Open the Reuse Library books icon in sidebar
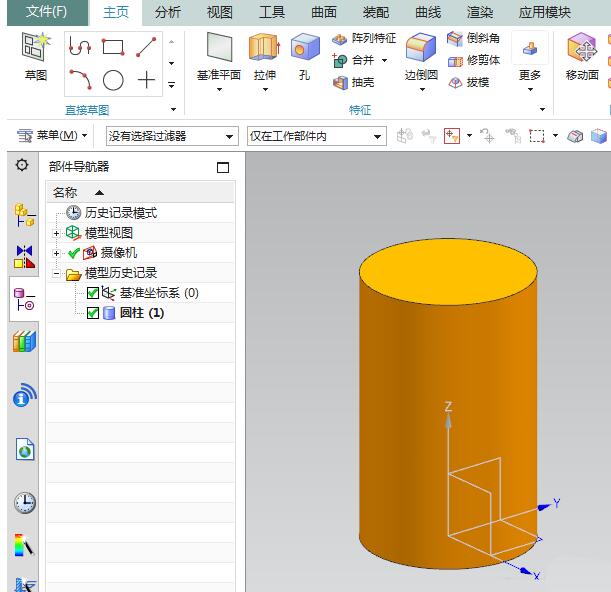Image resolution: width=611 pixels, height=592 pixels. (x=24, y=342)
